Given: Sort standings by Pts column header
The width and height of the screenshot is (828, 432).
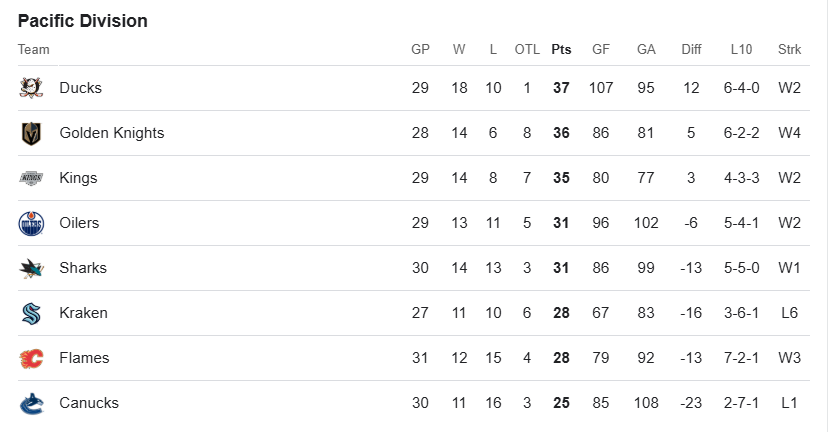Looking at the screenshot, I should point(561,49).
